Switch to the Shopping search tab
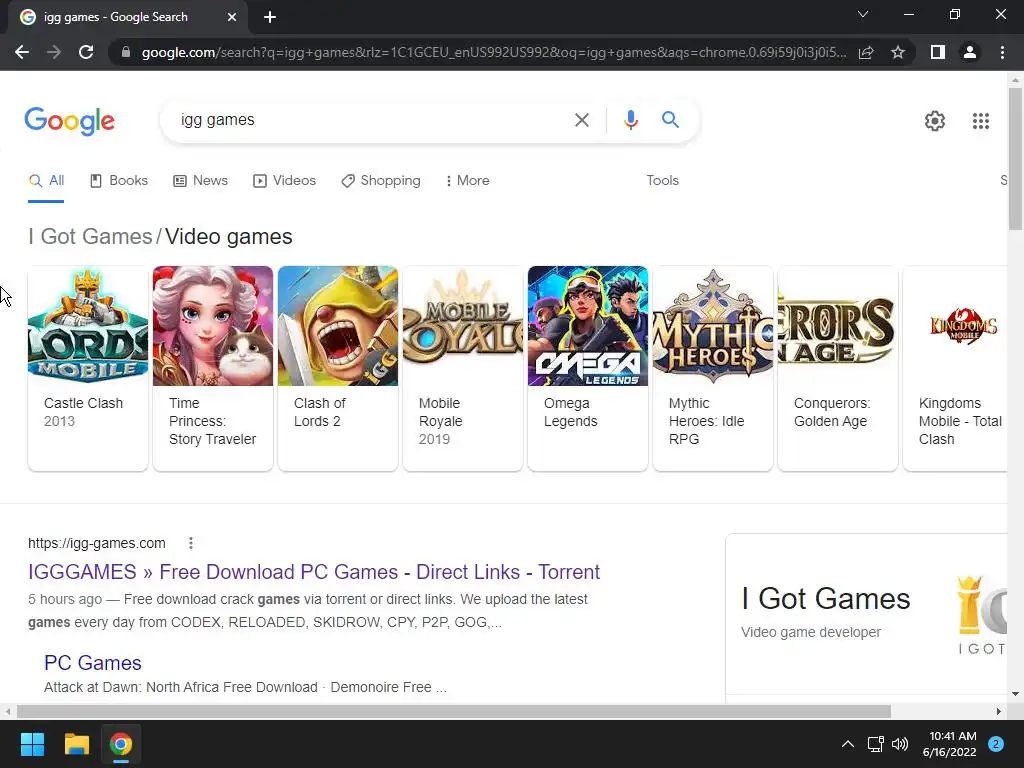Viewport: 1024px width, 768px height. click(381, 181)
